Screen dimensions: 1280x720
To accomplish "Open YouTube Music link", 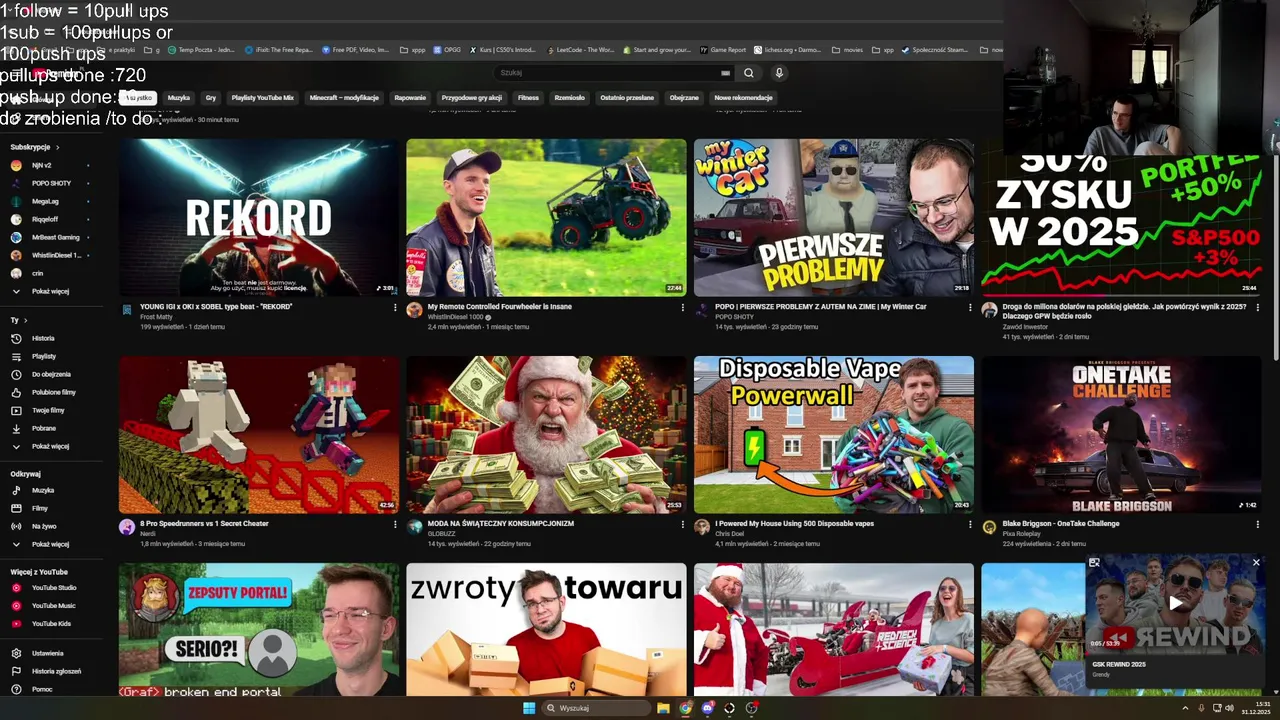I will [x=54, y=606].
